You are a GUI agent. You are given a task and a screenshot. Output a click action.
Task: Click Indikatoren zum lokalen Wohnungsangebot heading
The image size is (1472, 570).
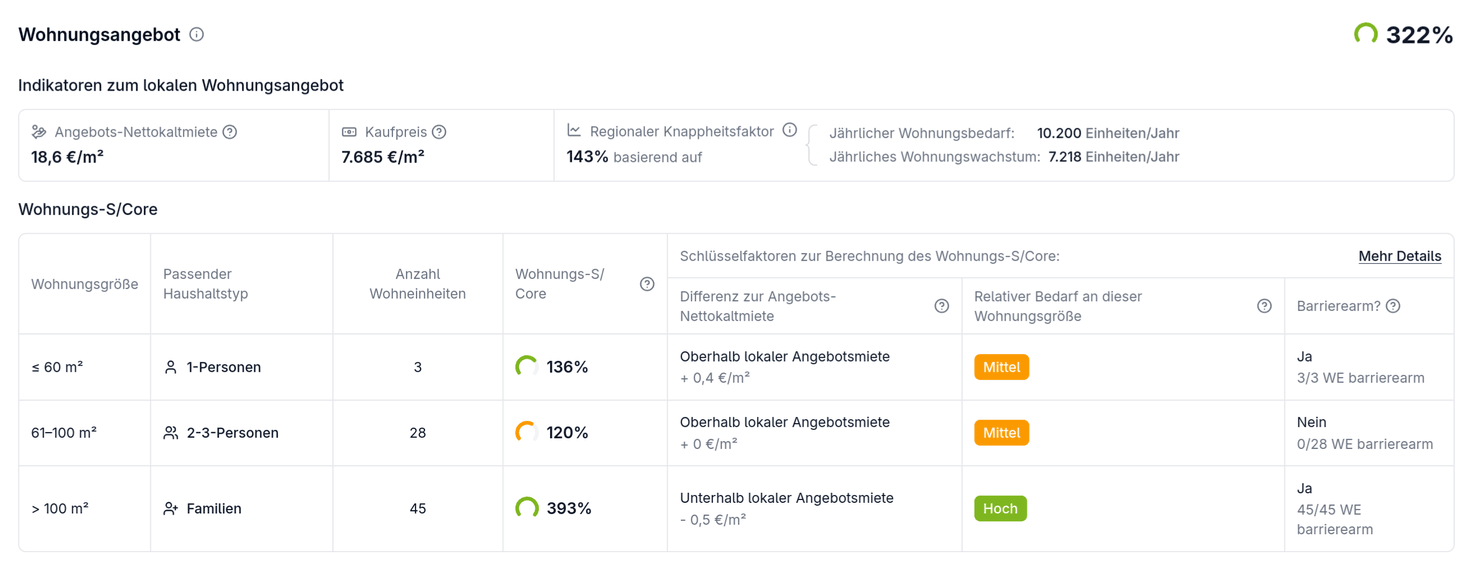coord(181,86)
